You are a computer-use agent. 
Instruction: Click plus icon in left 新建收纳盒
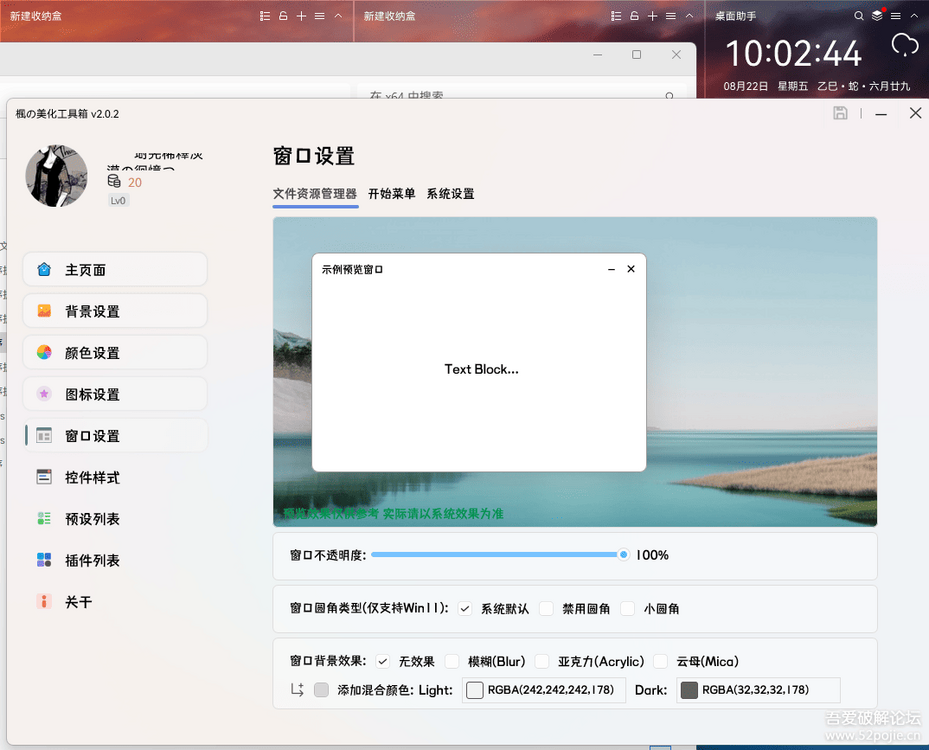302,16
